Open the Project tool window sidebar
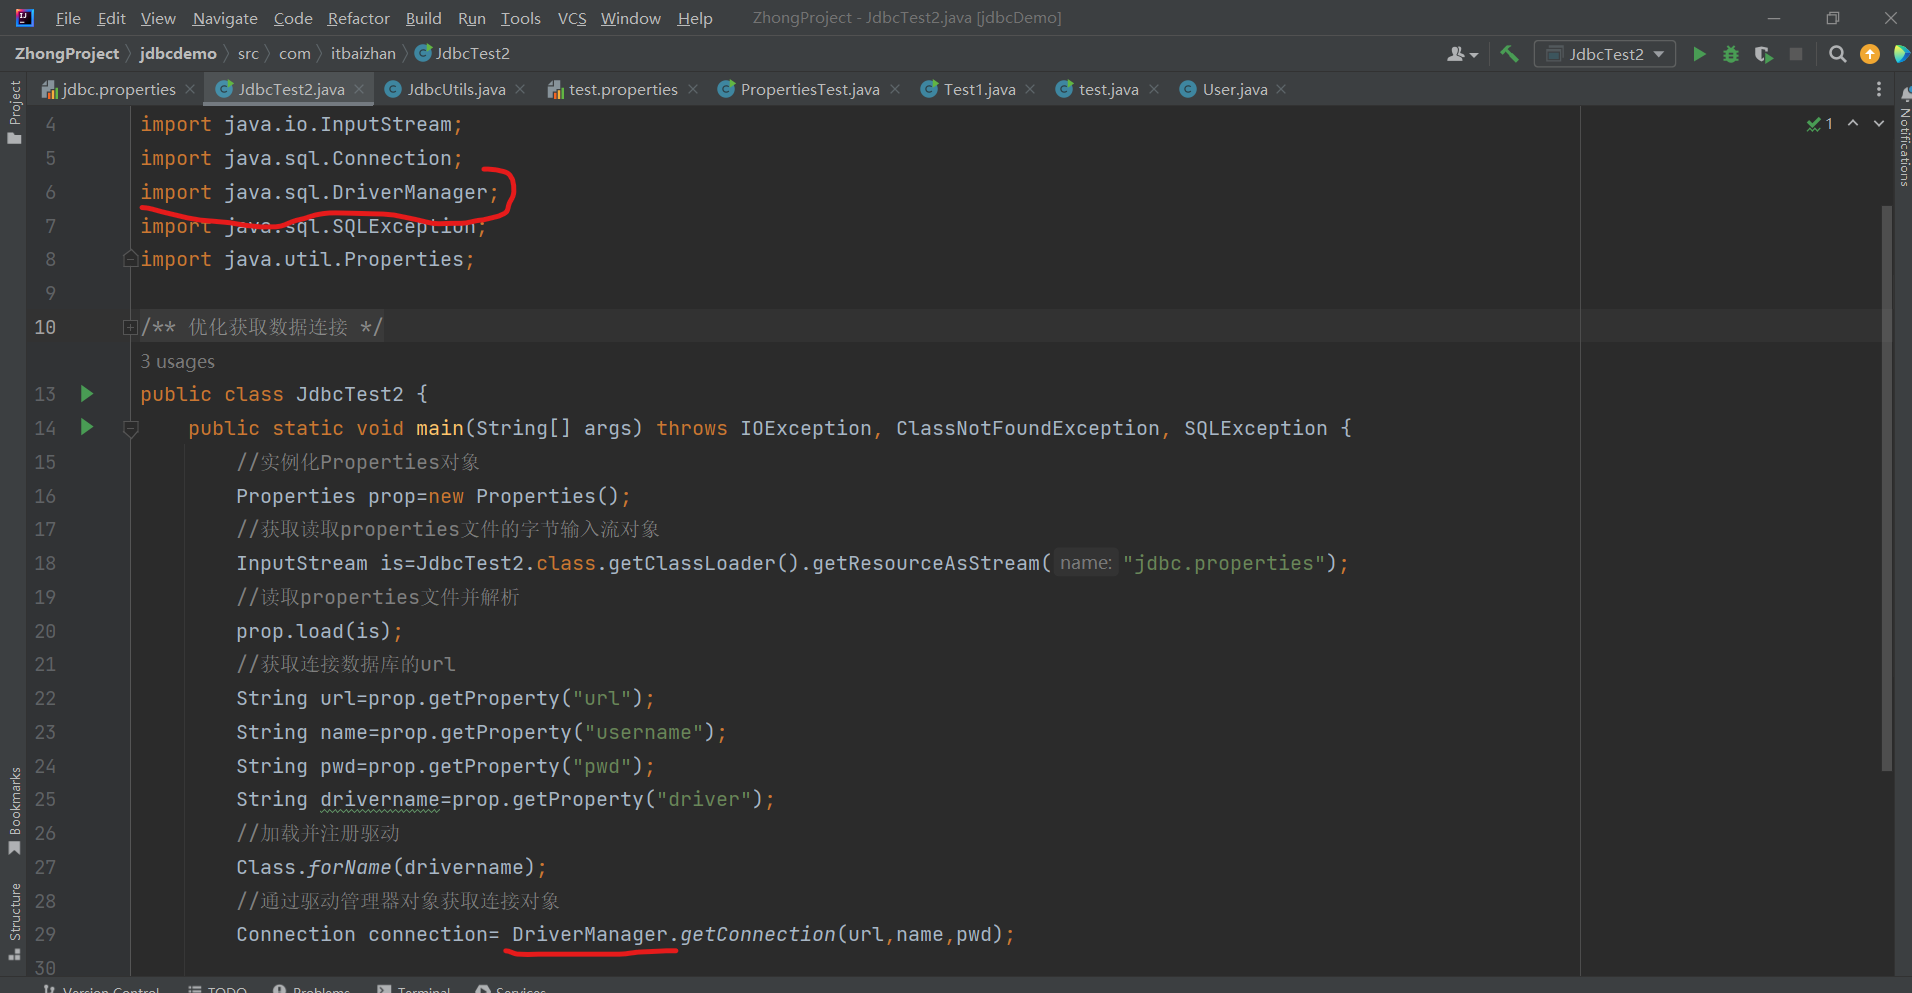 [x=14, y=112]
